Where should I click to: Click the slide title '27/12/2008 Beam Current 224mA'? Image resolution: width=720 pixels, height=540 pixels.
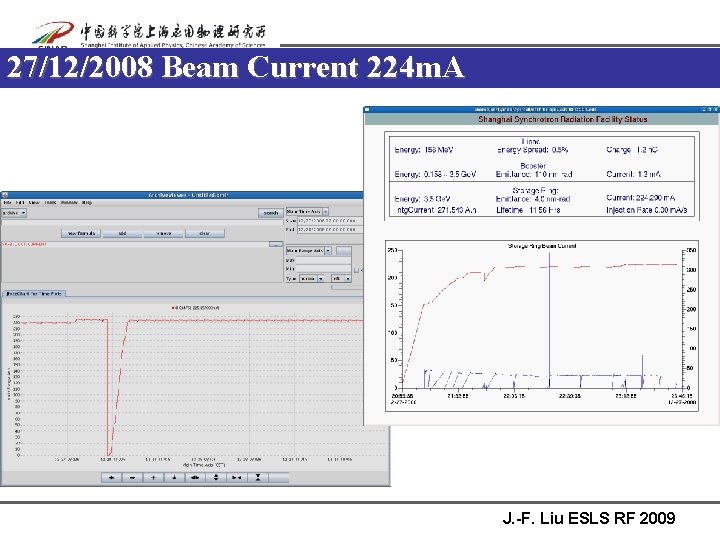(x=235, y=67)
